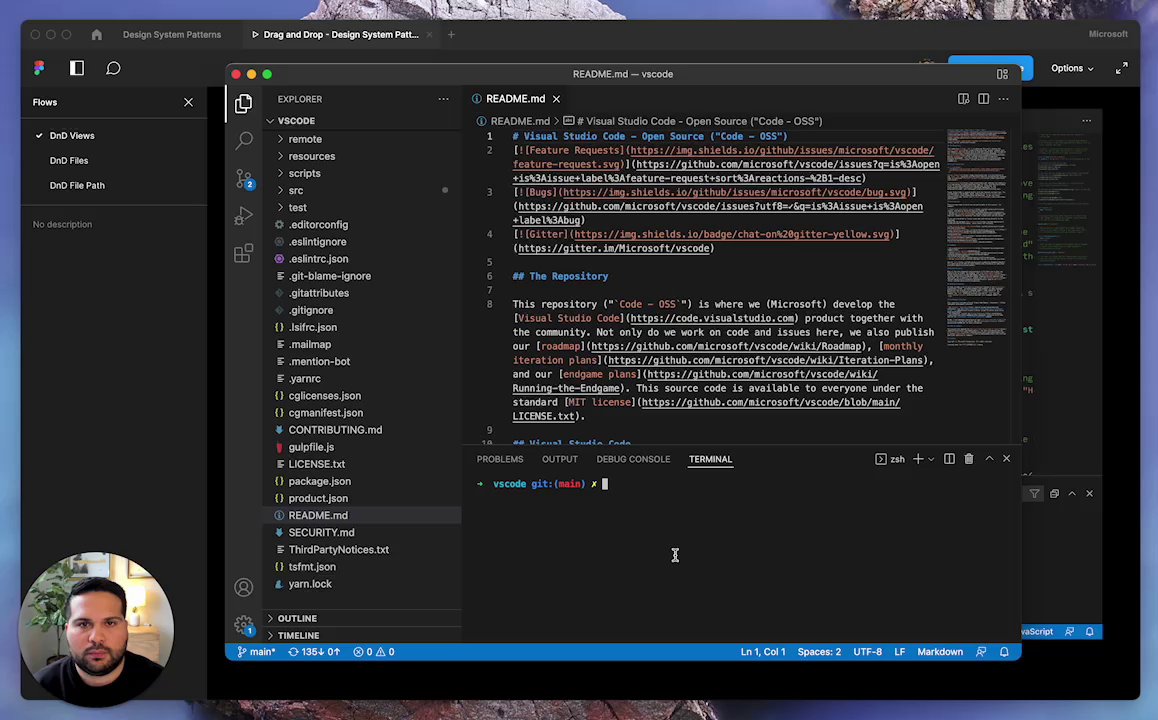1158x720 pixels.
Task: Click LF end of line setting
Action: click(x=900, y=652)
